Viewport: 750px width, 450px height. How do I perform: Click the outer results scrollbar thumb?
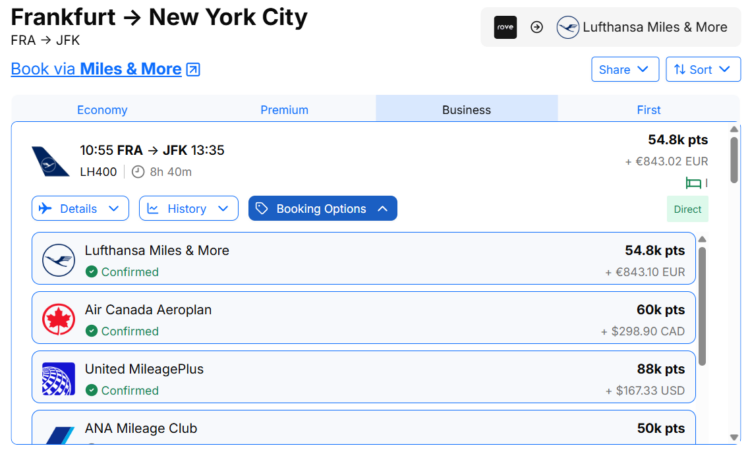coord(734,160)
